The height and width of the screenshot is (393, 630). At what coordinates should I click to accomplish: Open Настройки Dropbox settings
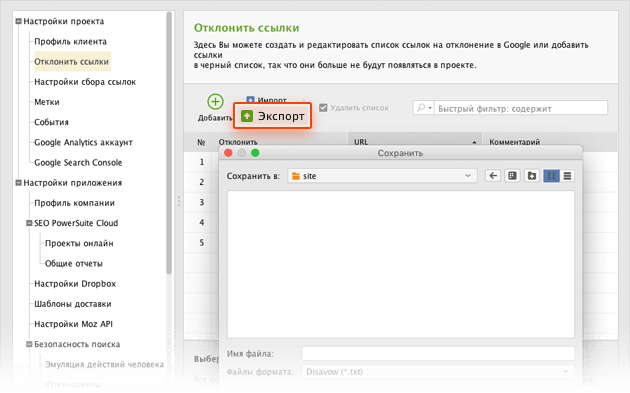75,284
